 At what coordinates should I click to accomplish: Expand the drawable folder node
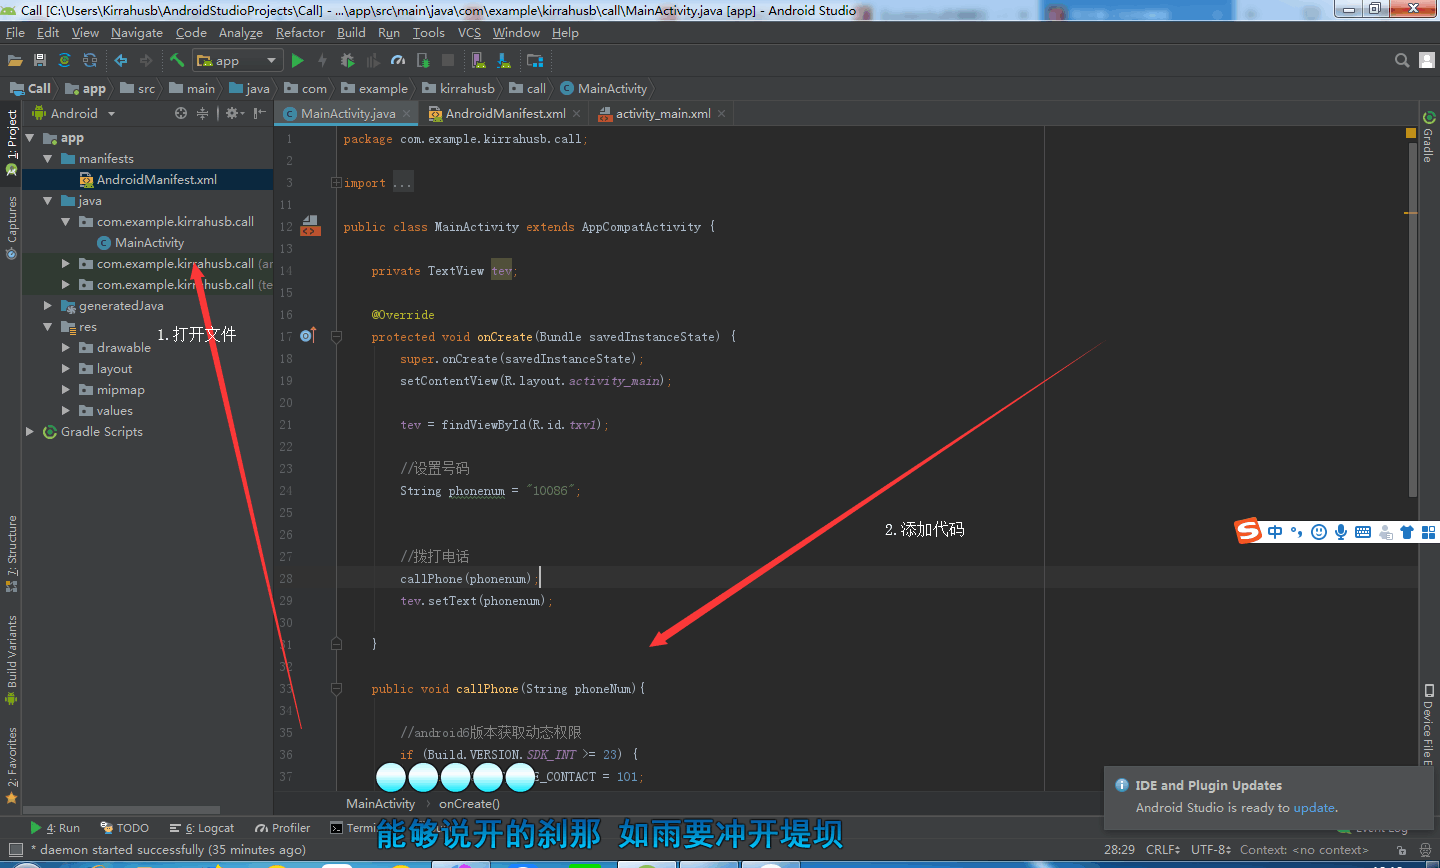tap(66, 348)
